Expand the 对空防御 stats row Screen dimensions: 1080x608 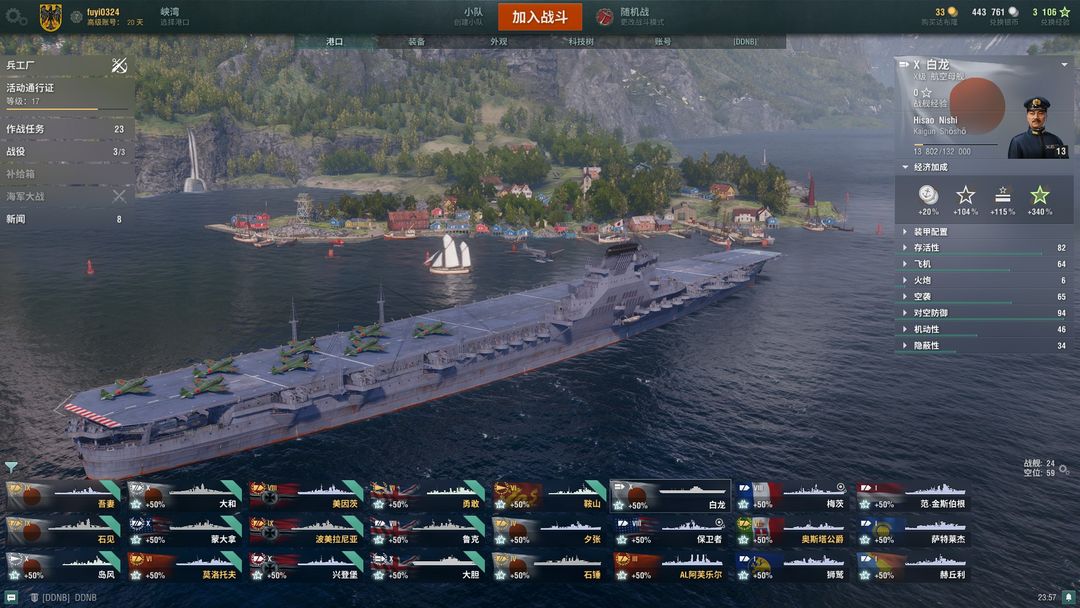point(985,313)
